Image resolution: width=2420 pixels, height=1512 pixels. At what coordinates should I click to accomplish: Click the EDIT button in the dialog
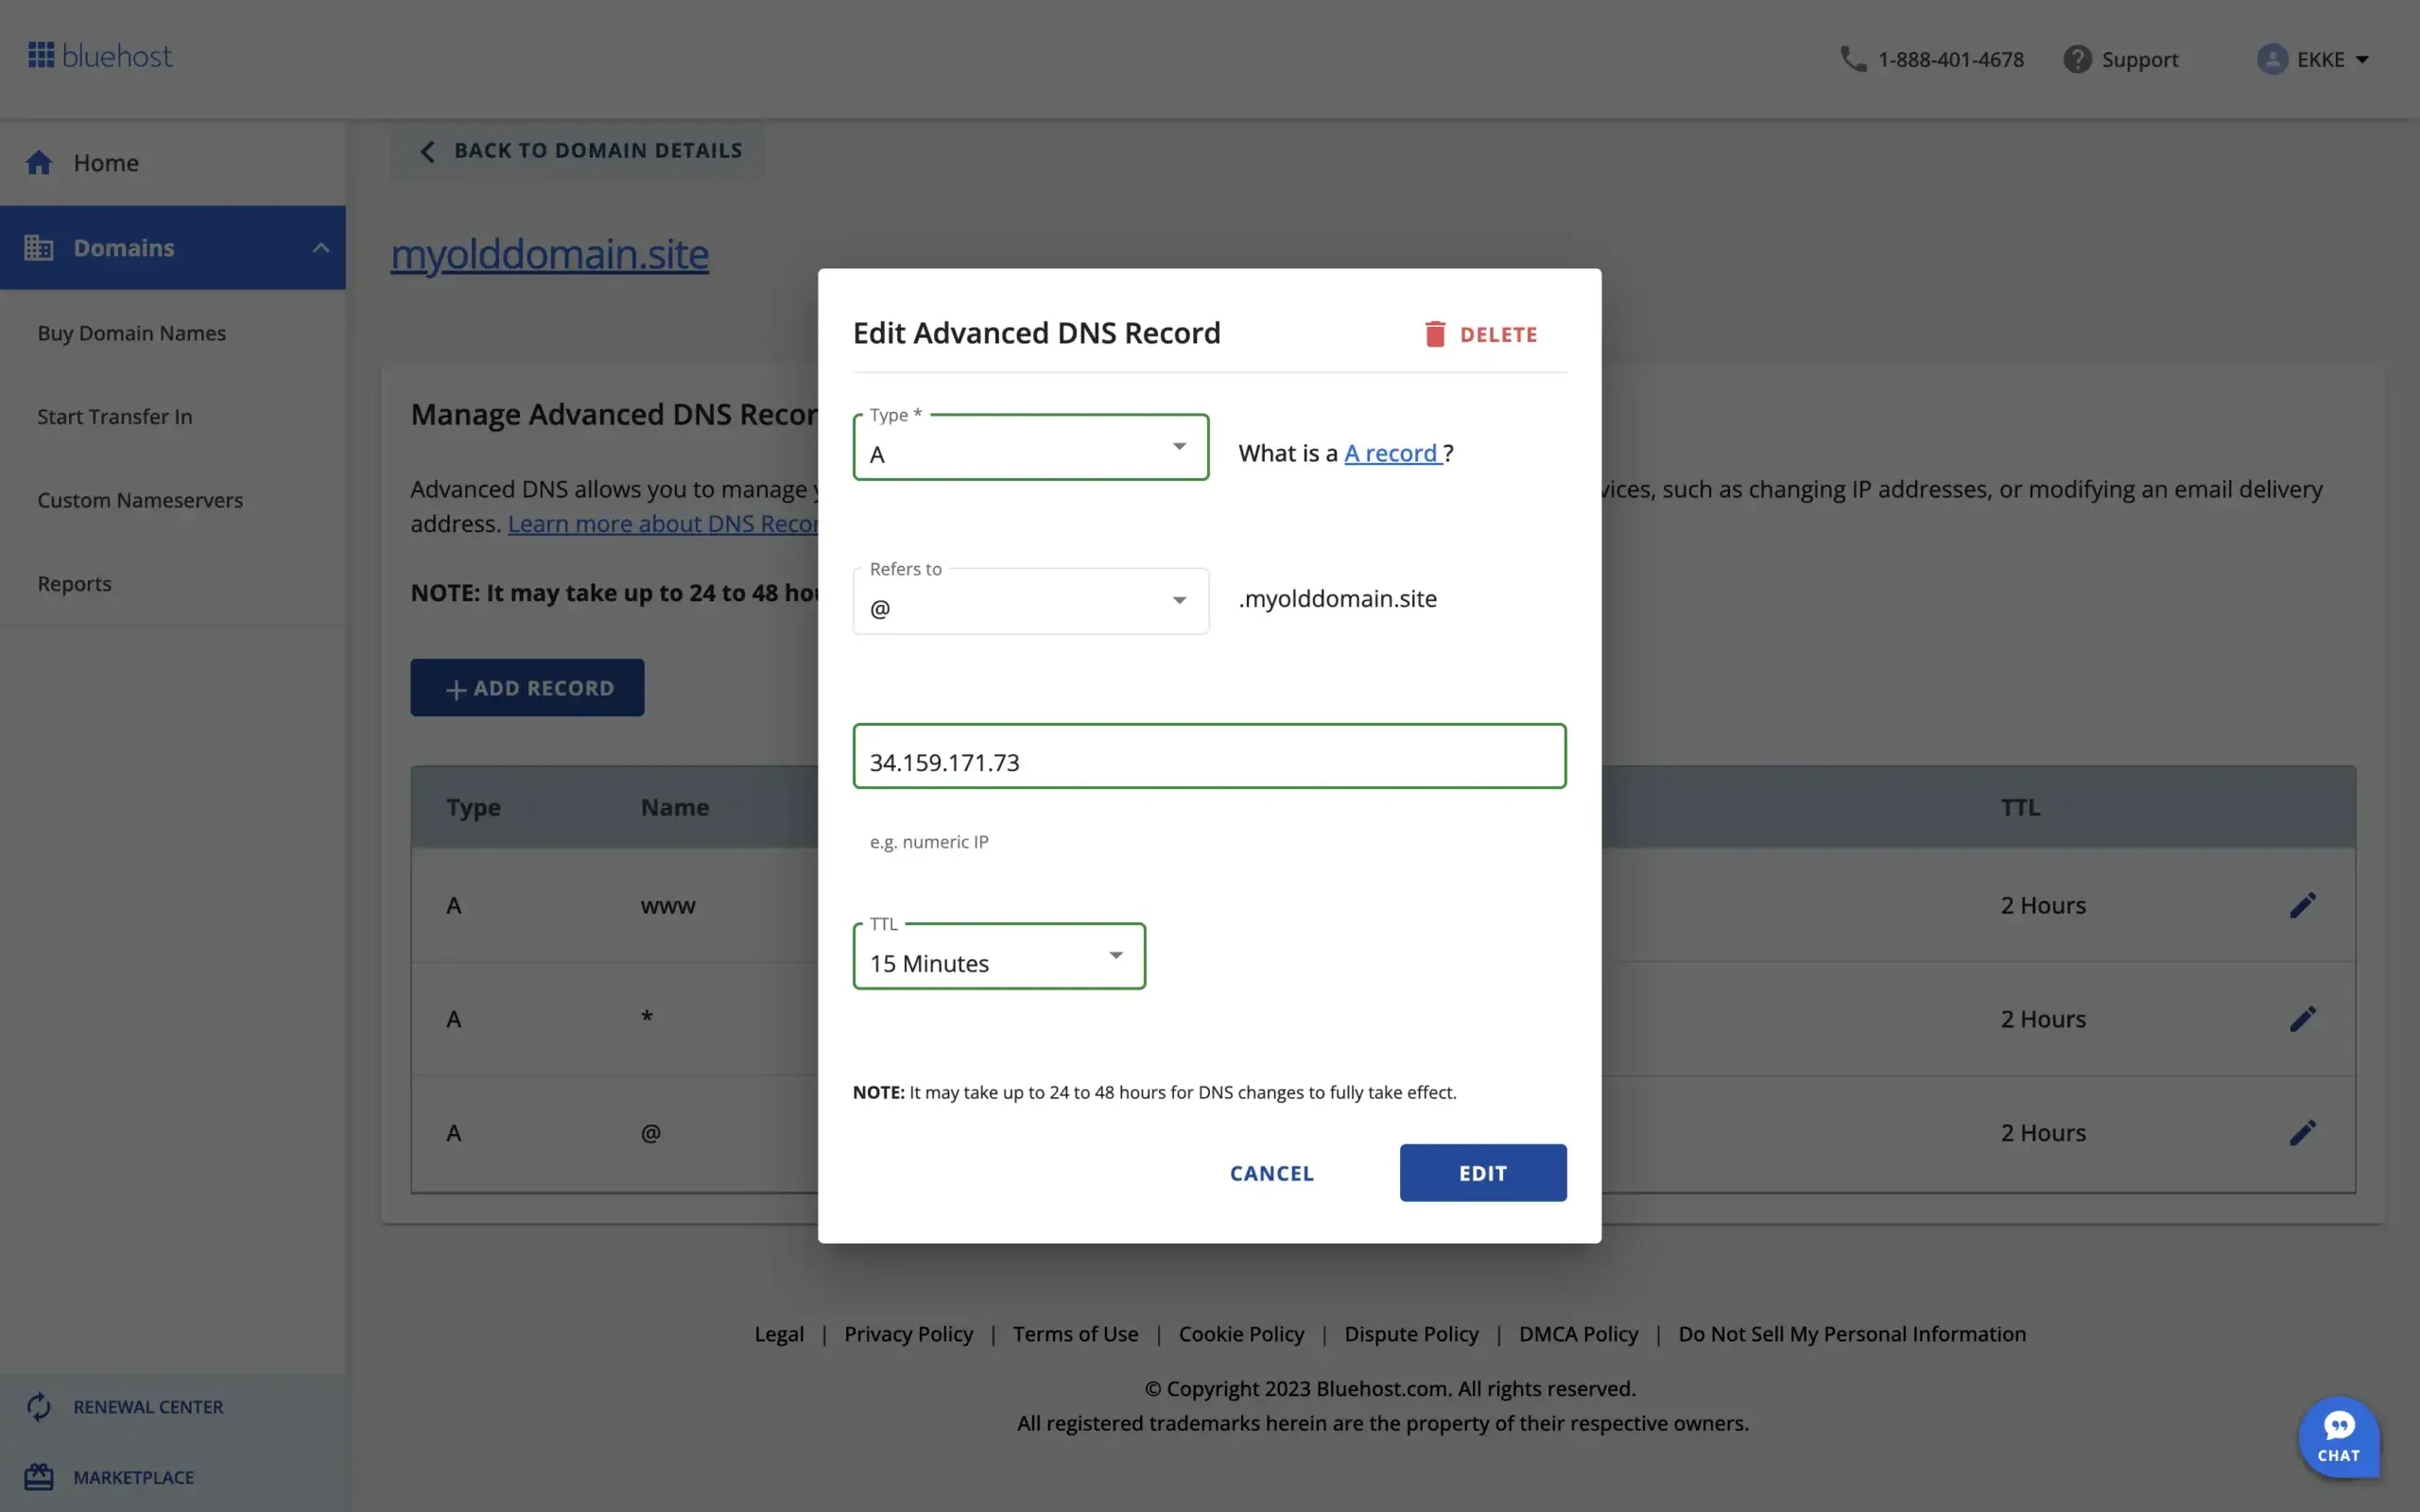point(1482,1172)
